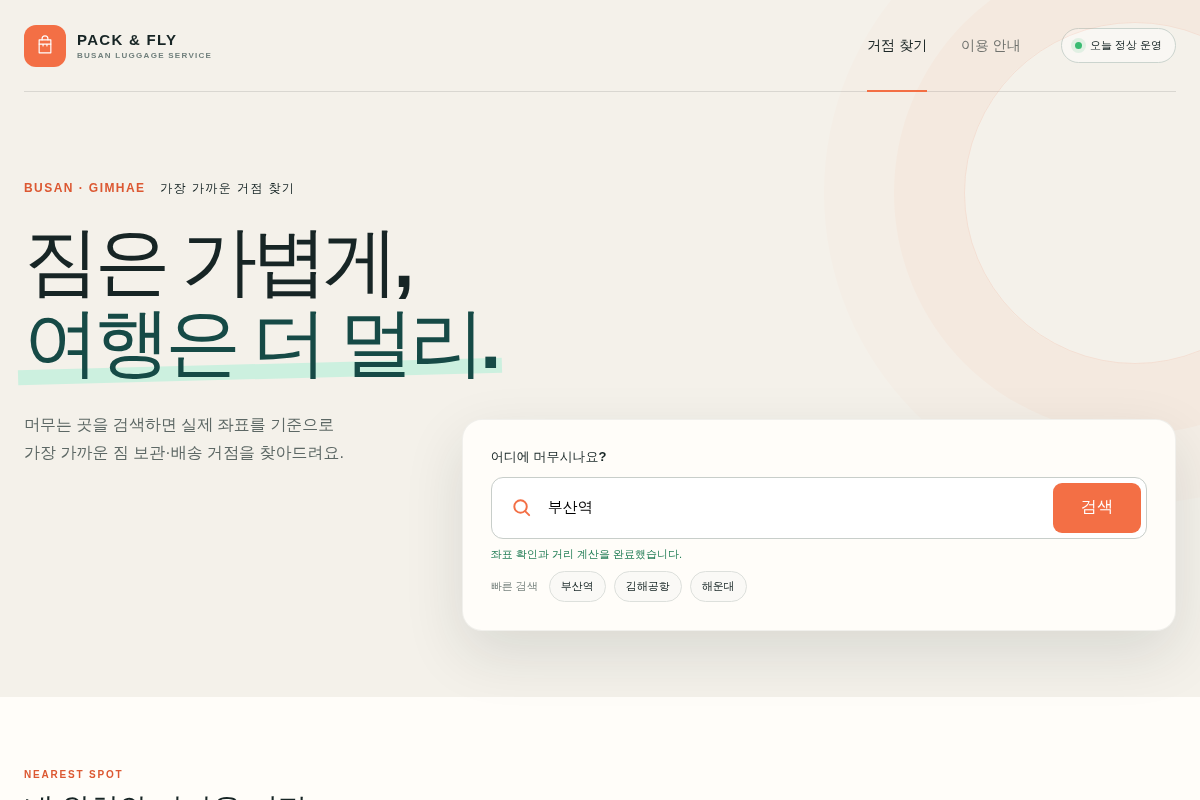Click the 여행은 더 멀리. headline
The height and width of the screenshot is (800, 1200).
pyautogui.click(x=262, y=343)
